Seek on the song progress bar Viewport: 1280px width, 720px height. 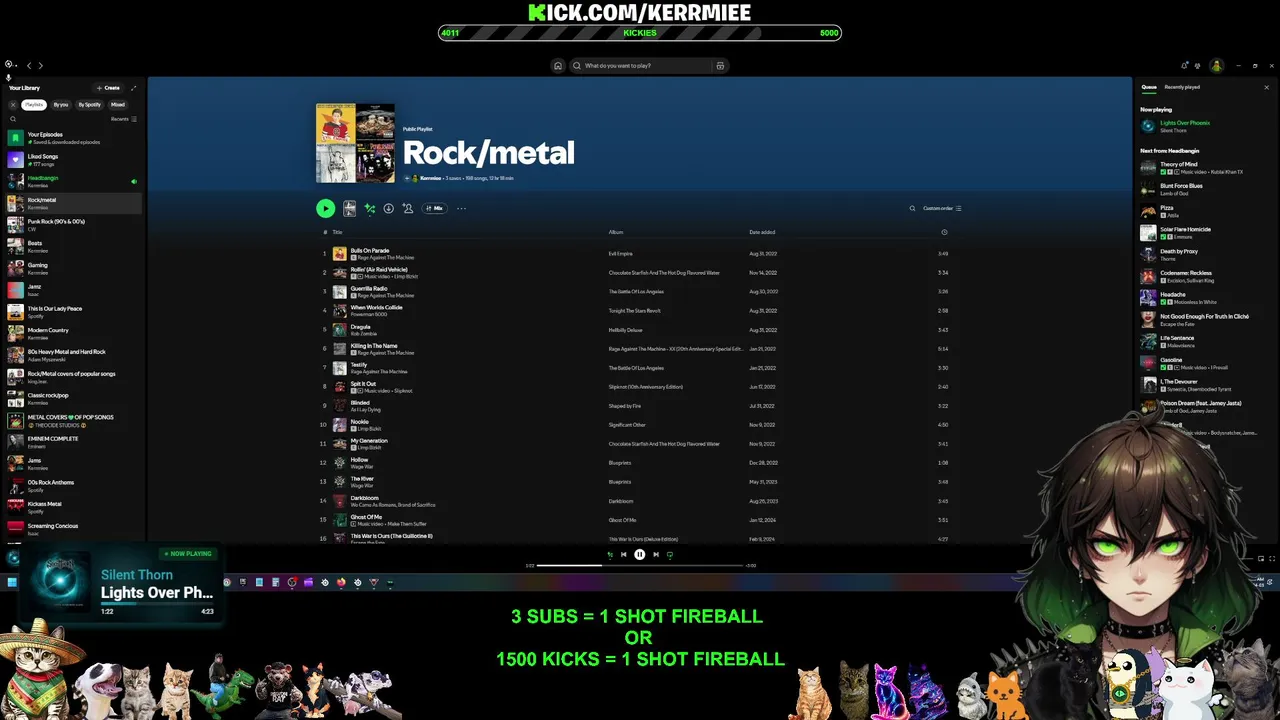coord(640,566)
